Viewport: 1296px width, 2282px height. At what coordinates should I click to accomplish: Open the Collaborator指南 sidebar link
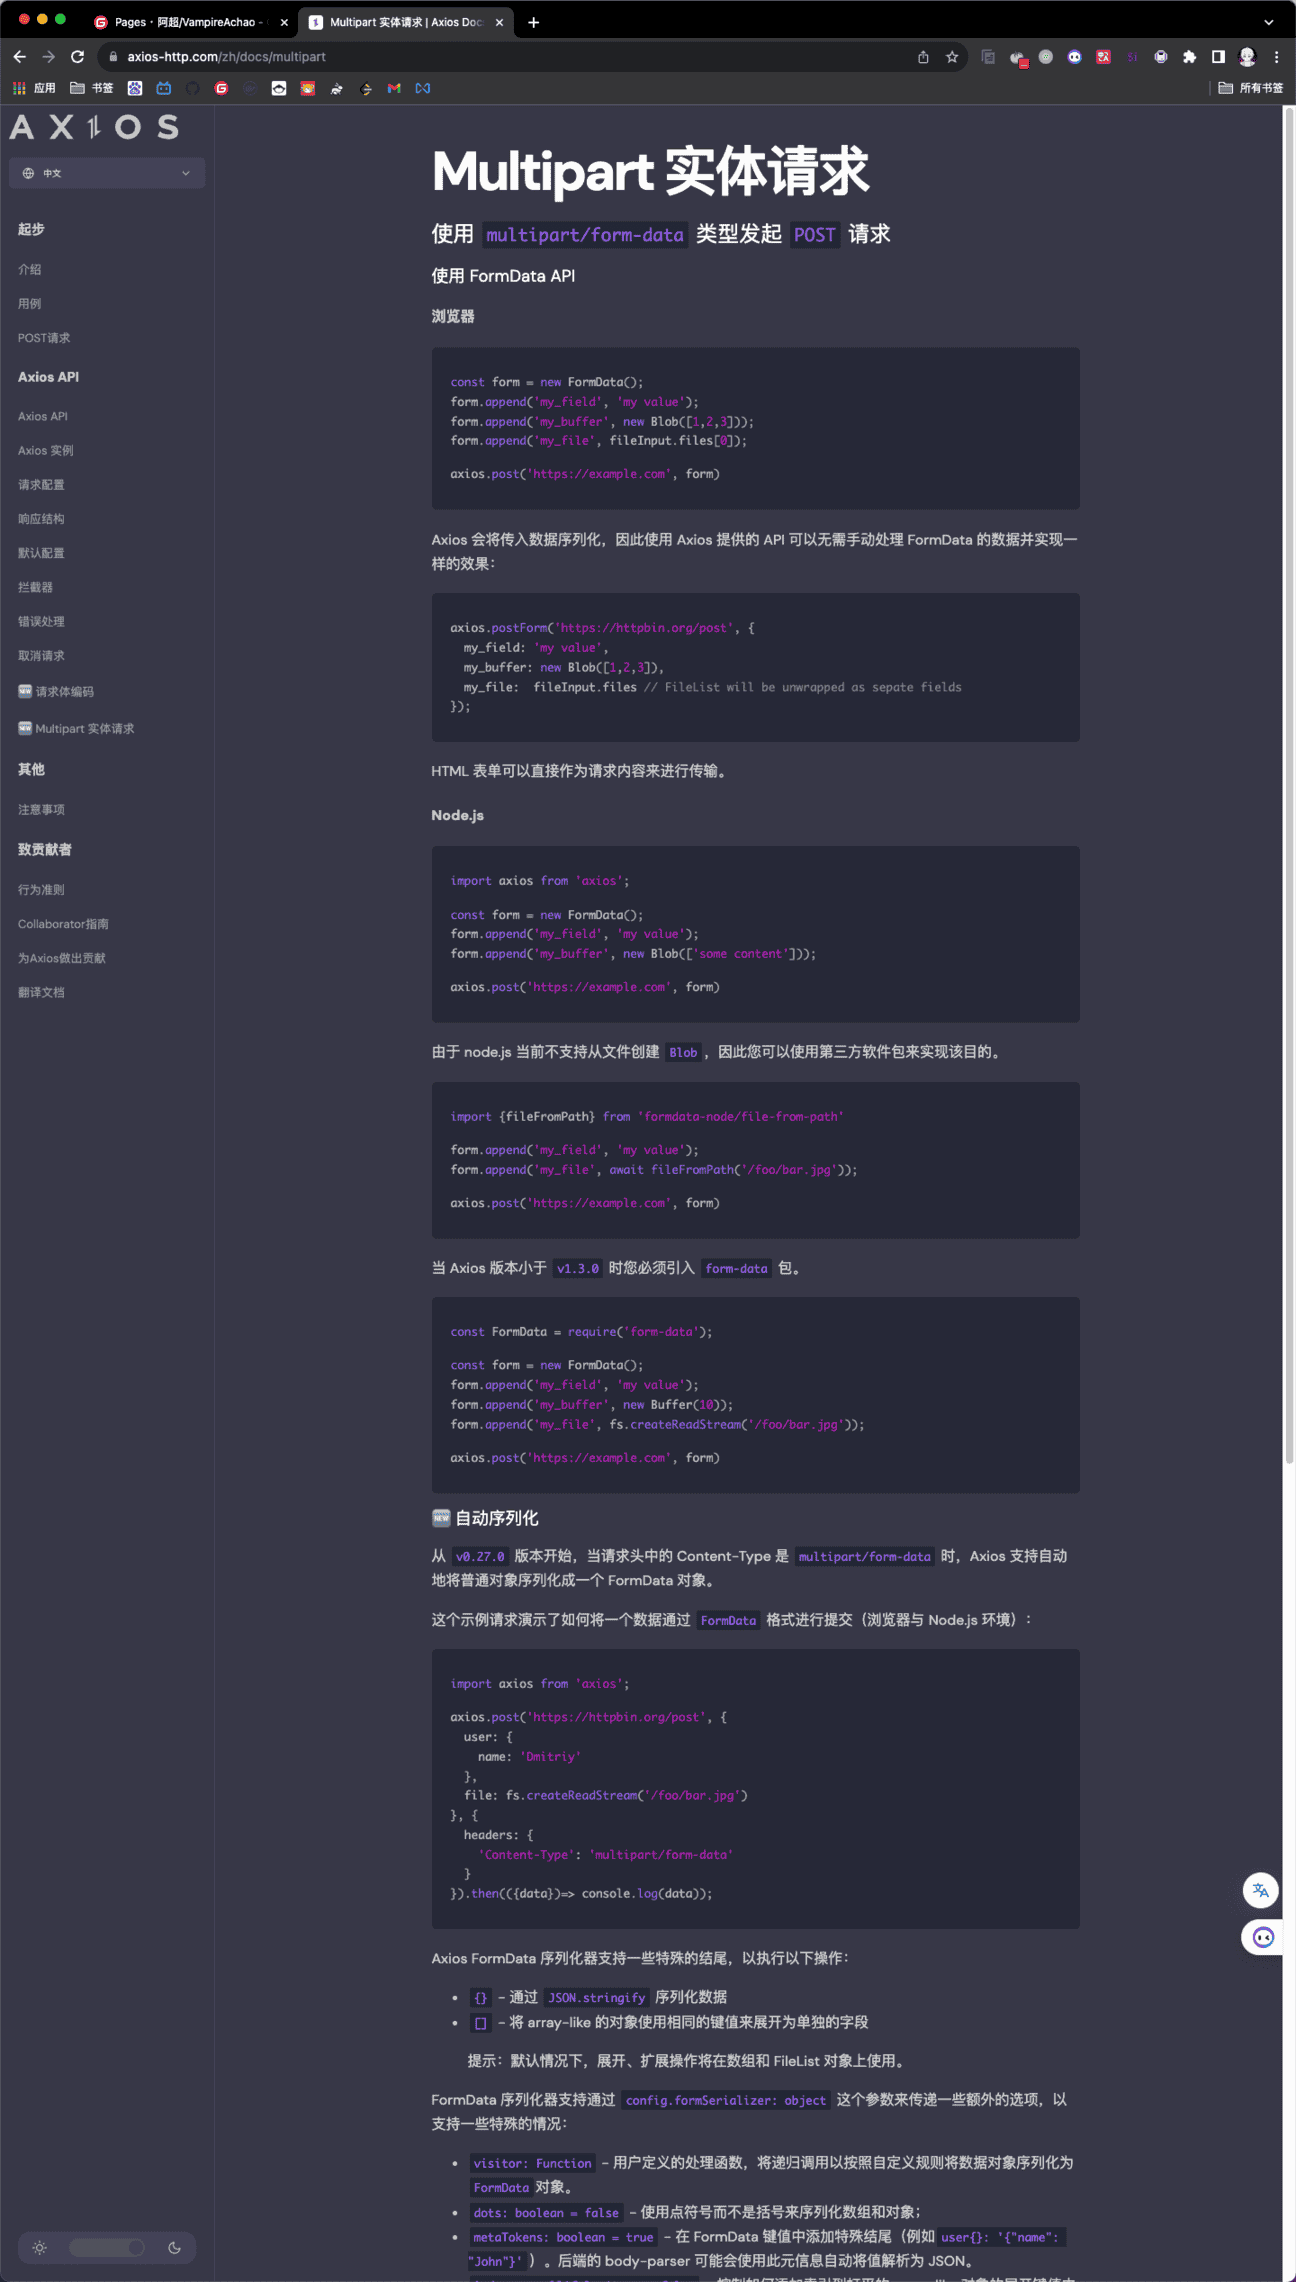point(63,924)
